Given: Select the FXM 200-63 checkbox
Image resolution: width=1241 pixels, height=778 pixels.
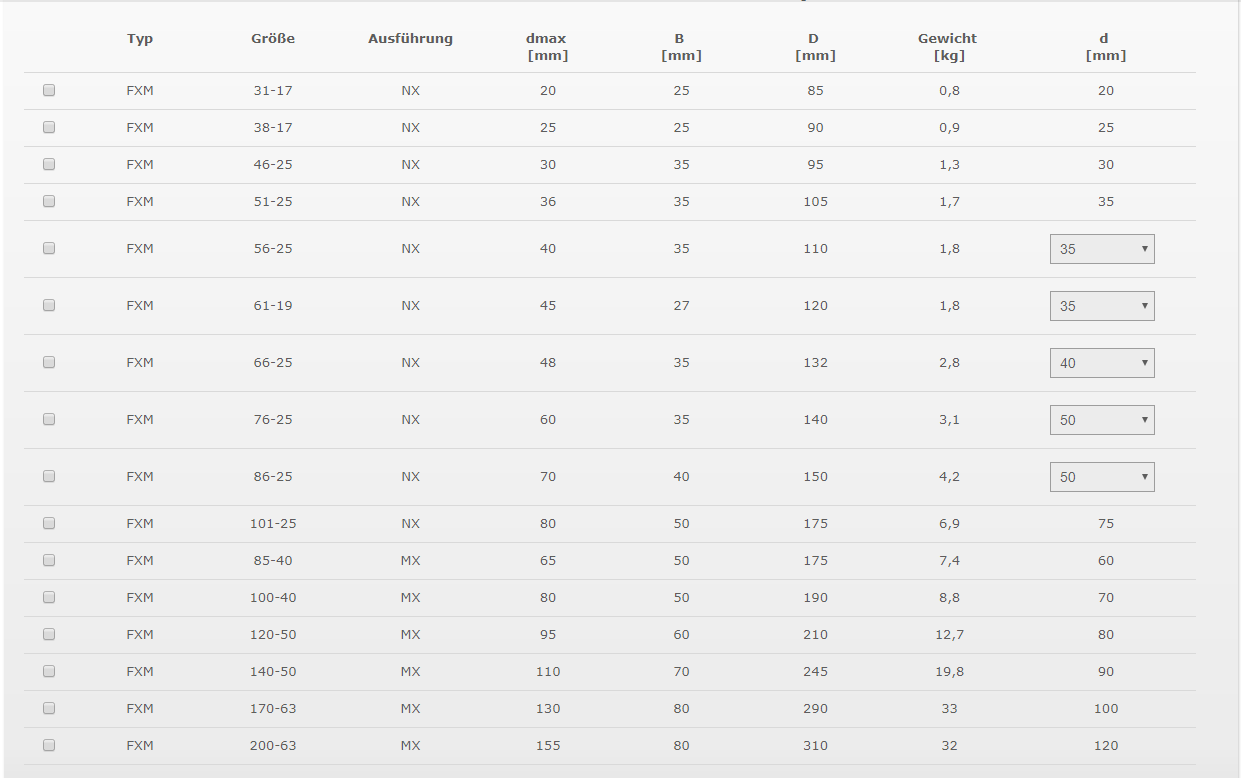Looking at the screenshot, I should pos(49,745).
